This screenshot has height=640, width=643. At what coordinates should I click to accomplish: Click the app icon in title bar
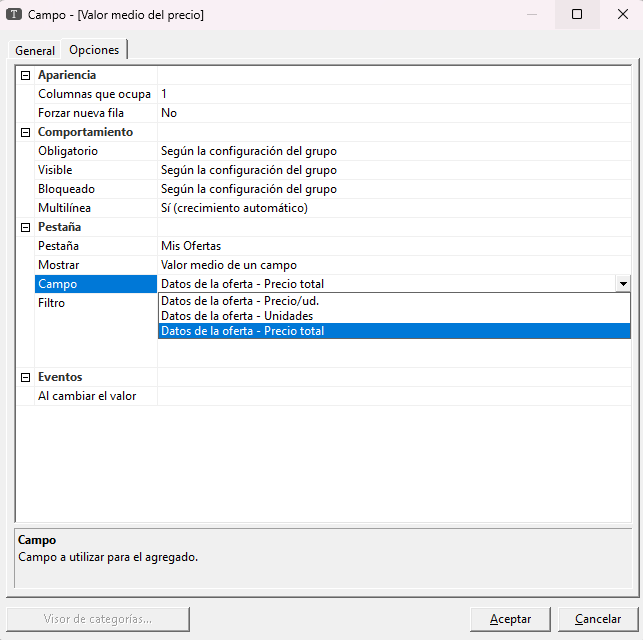coord(15,15)
